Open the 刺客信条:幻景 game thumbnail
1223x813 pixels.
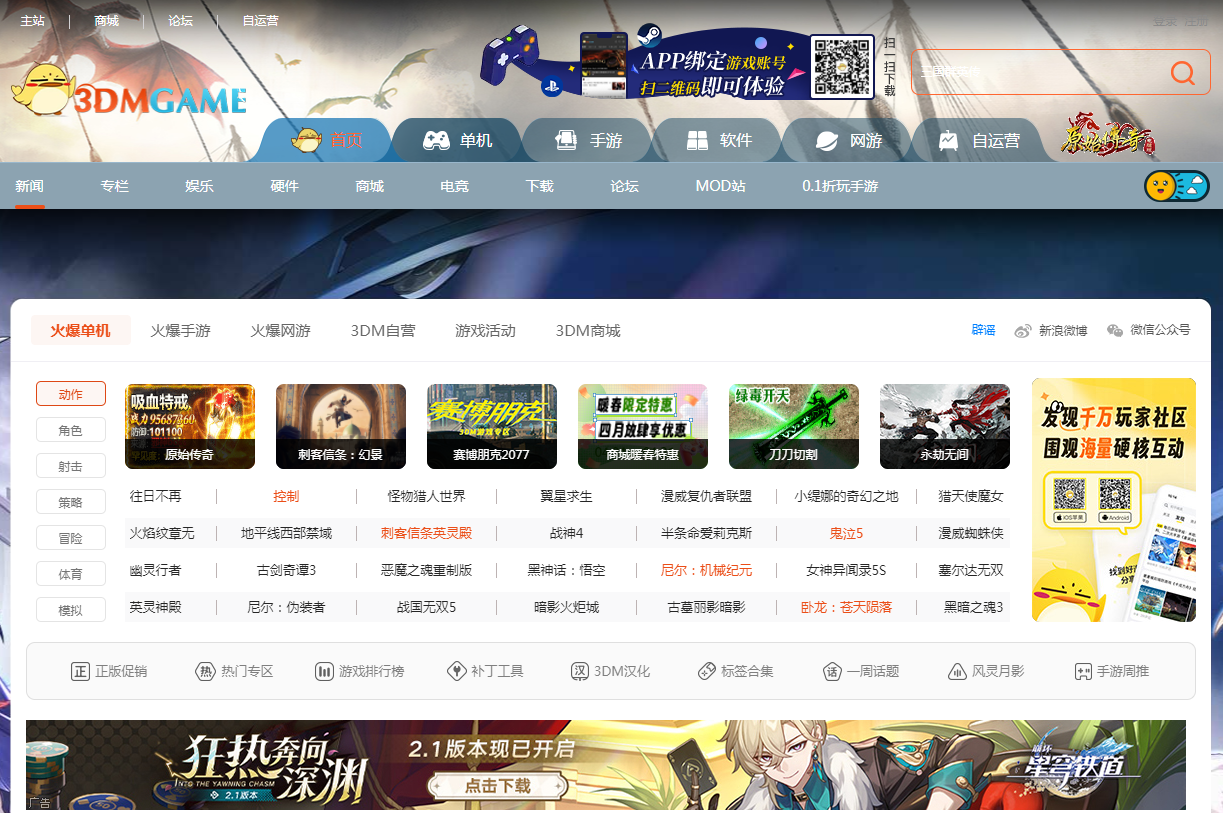[341, 427]
